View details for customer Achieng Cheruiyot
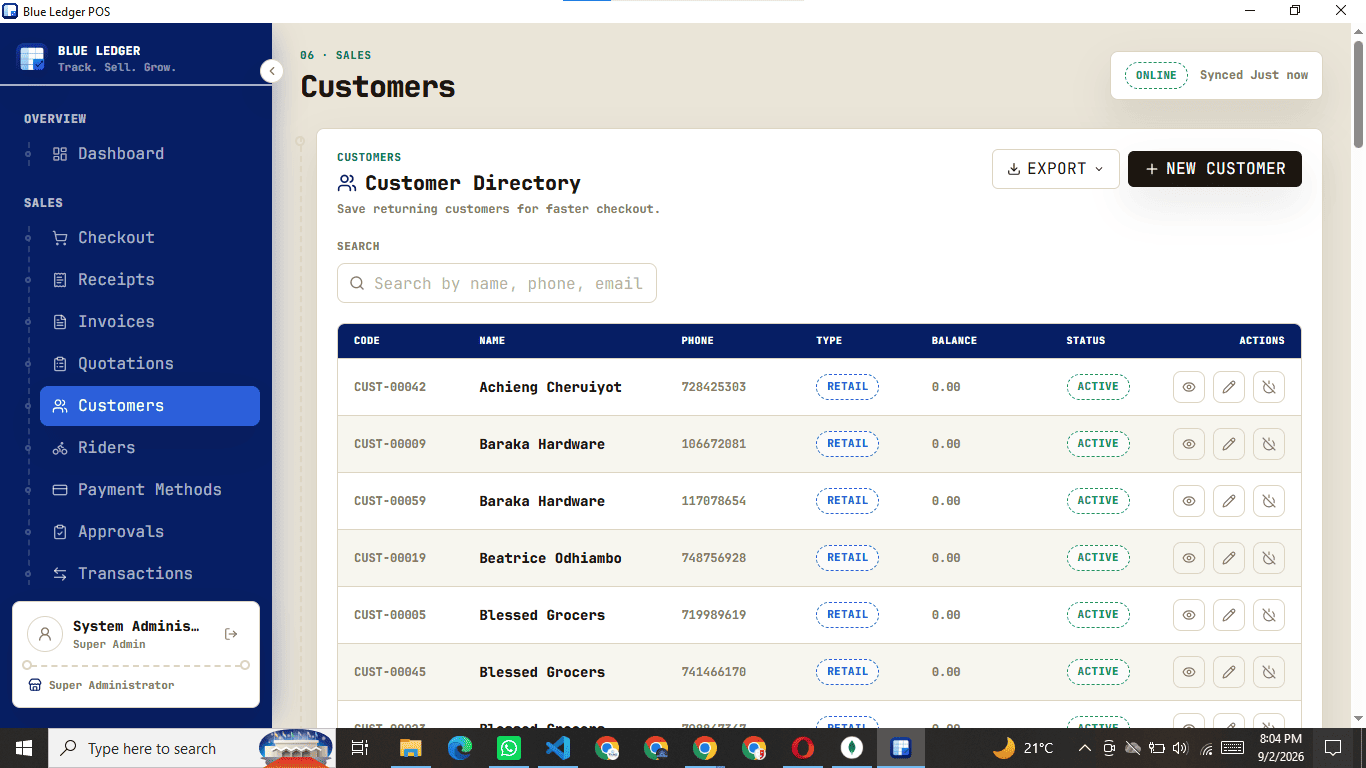Viewport: 1366px width, 768px height. pos(1189,387)
